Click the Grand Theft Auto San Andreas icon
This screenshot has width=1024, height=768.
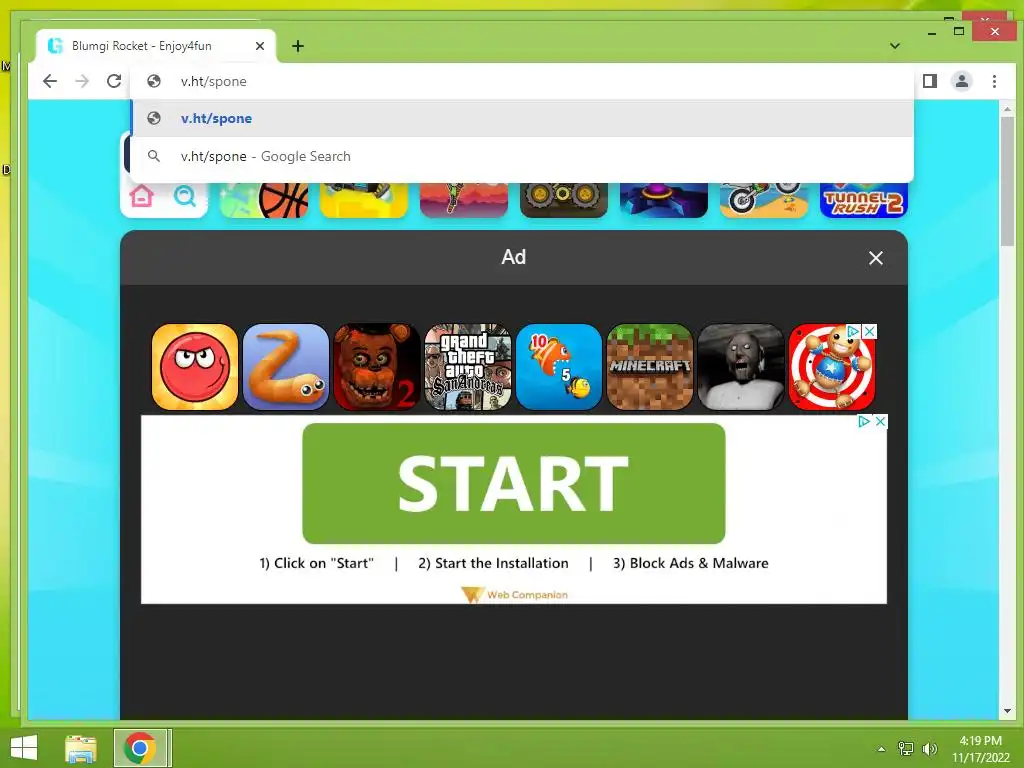468,367
